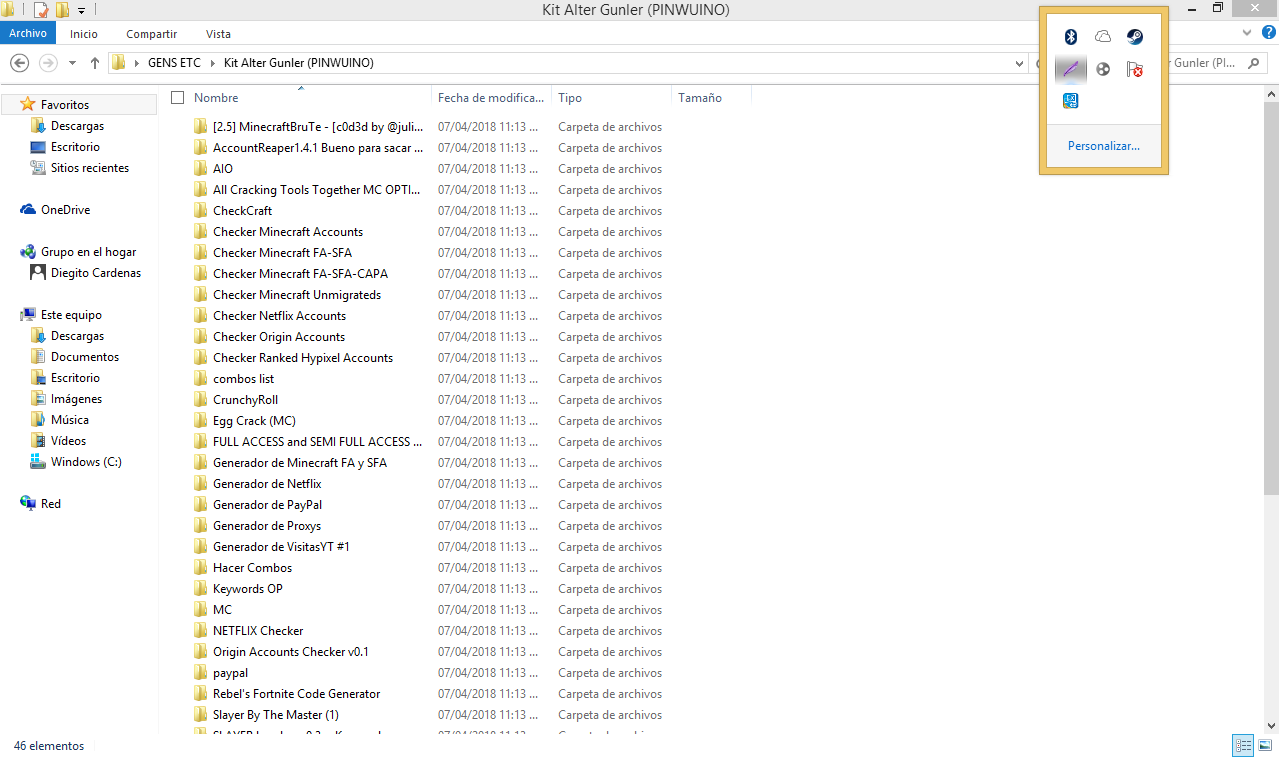The width and height of the screenshot is (1279, 757).
Task: Sort by the Tipo column header
Action: [611, 98]
